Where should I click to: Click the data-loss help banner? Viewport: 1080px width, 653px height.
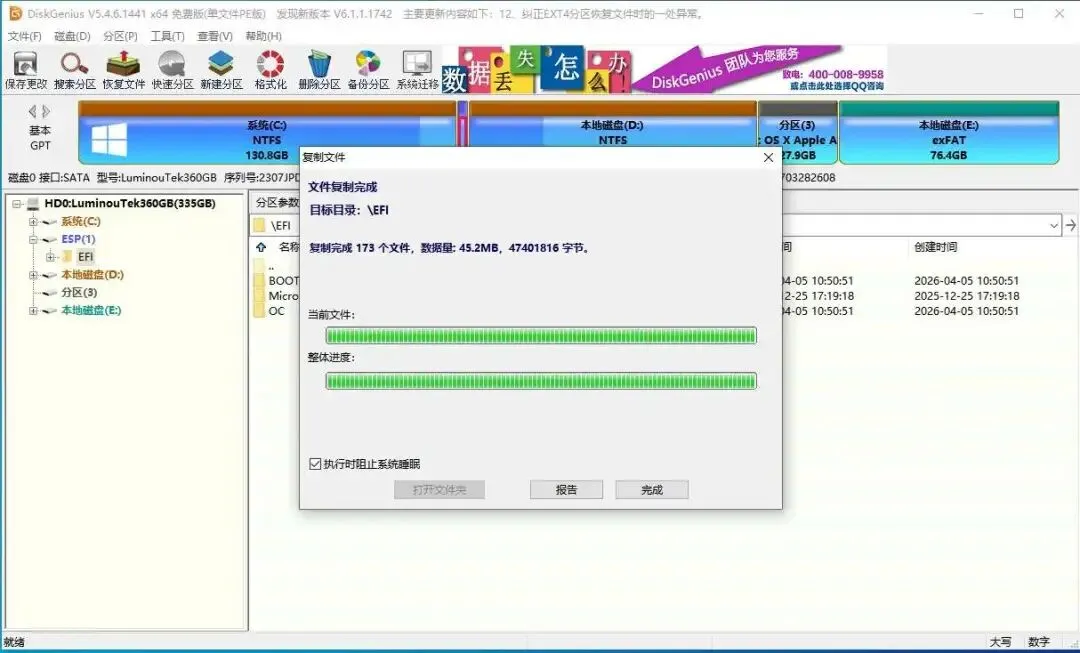664,69
